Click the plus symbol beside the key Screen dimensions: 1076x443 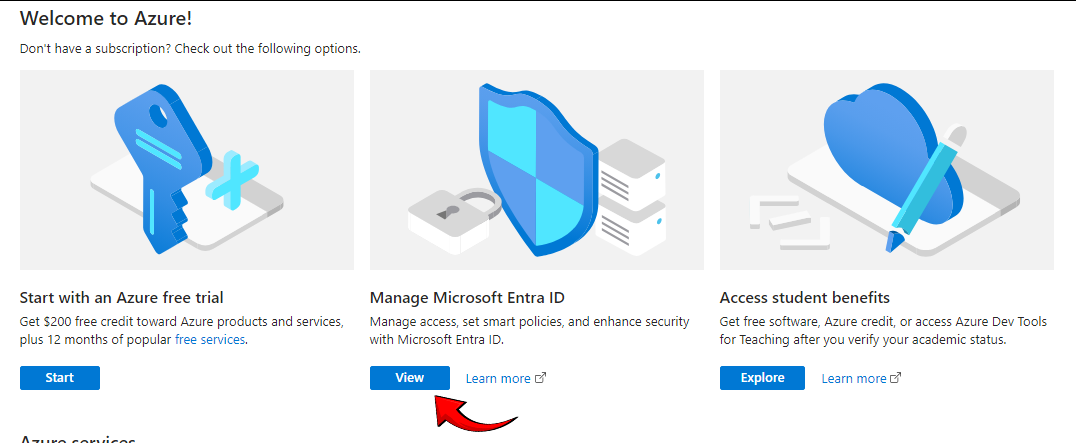[232, 178]
